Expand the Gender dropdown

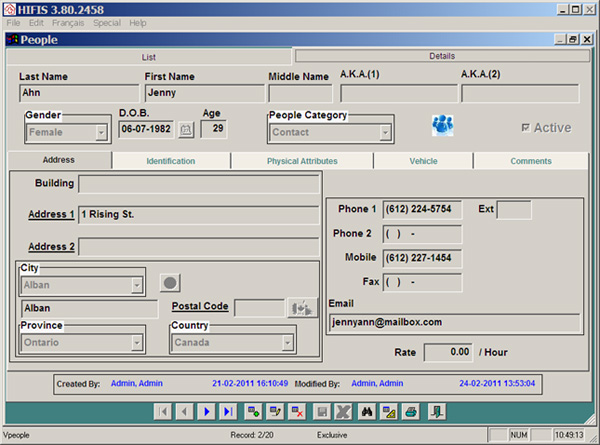101,131
